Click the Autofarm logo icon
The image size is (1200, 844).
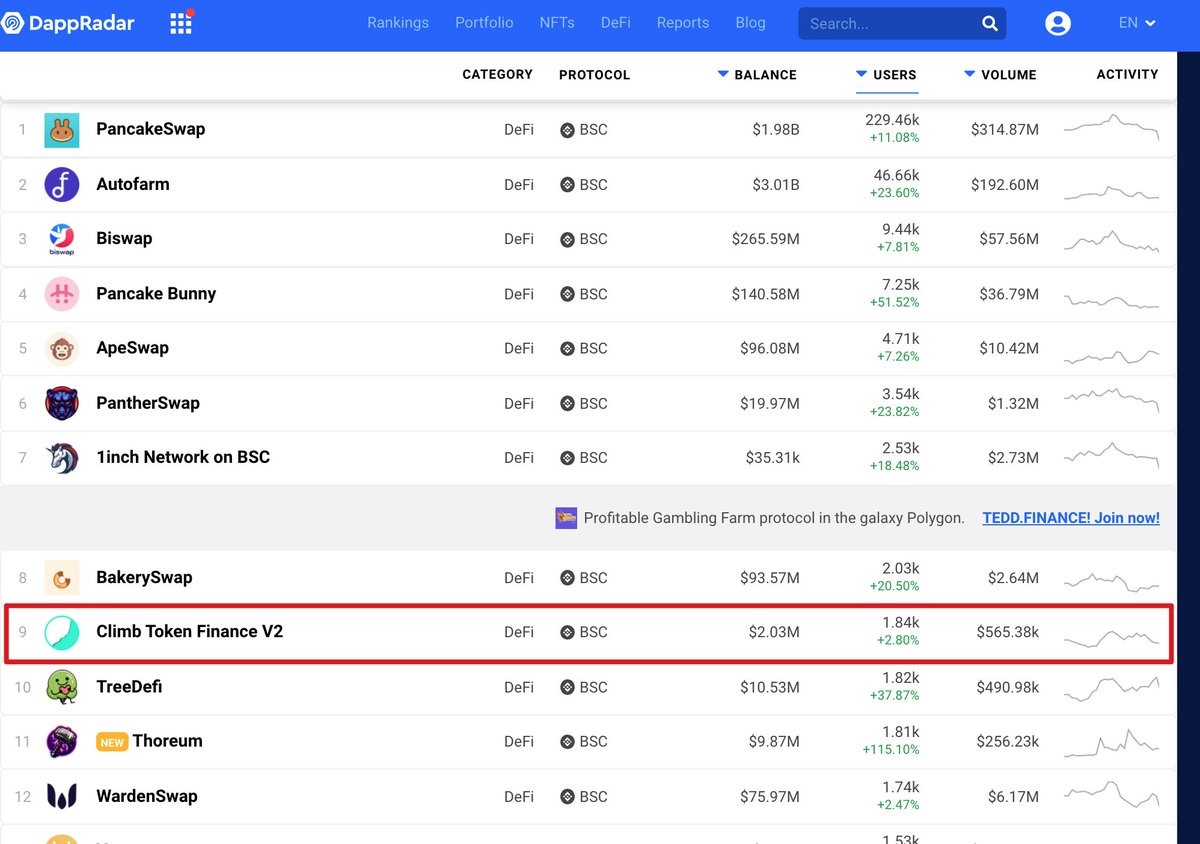pos(62,184)
